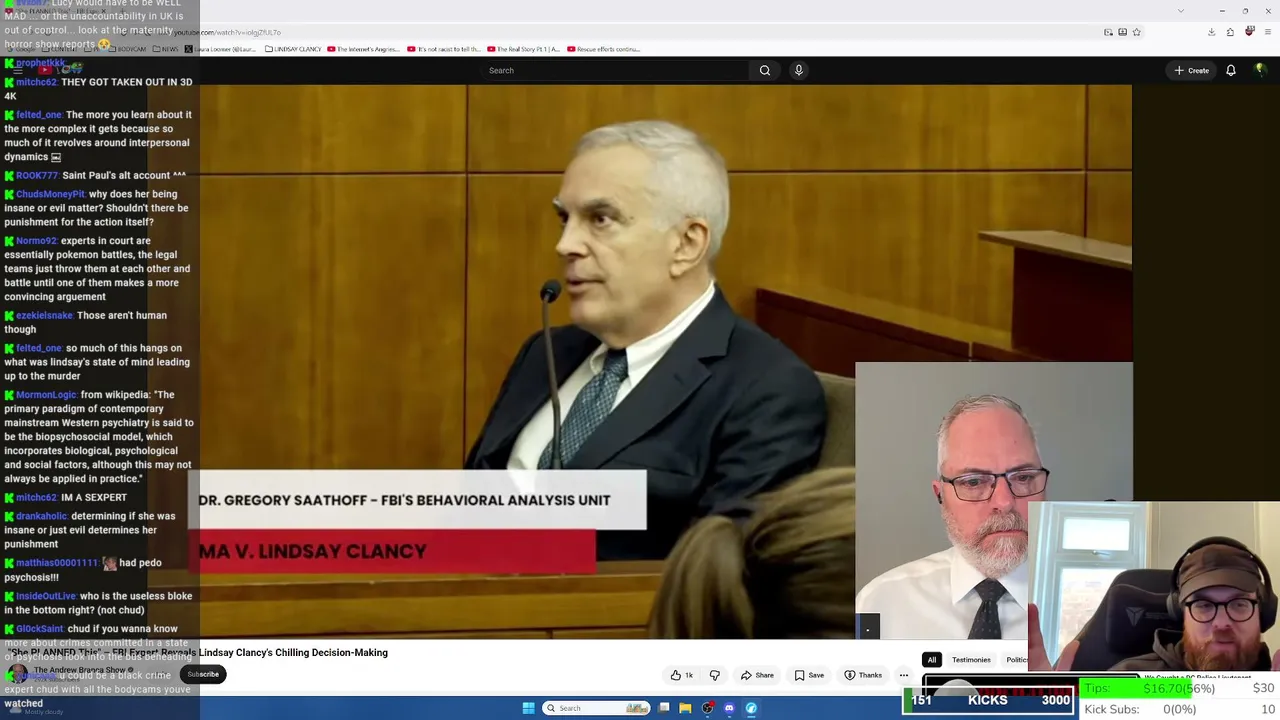The height and width of the screenshot is (720, 1280).
Task: Click chat username GlockSaint
Action: tap(40, 629)
